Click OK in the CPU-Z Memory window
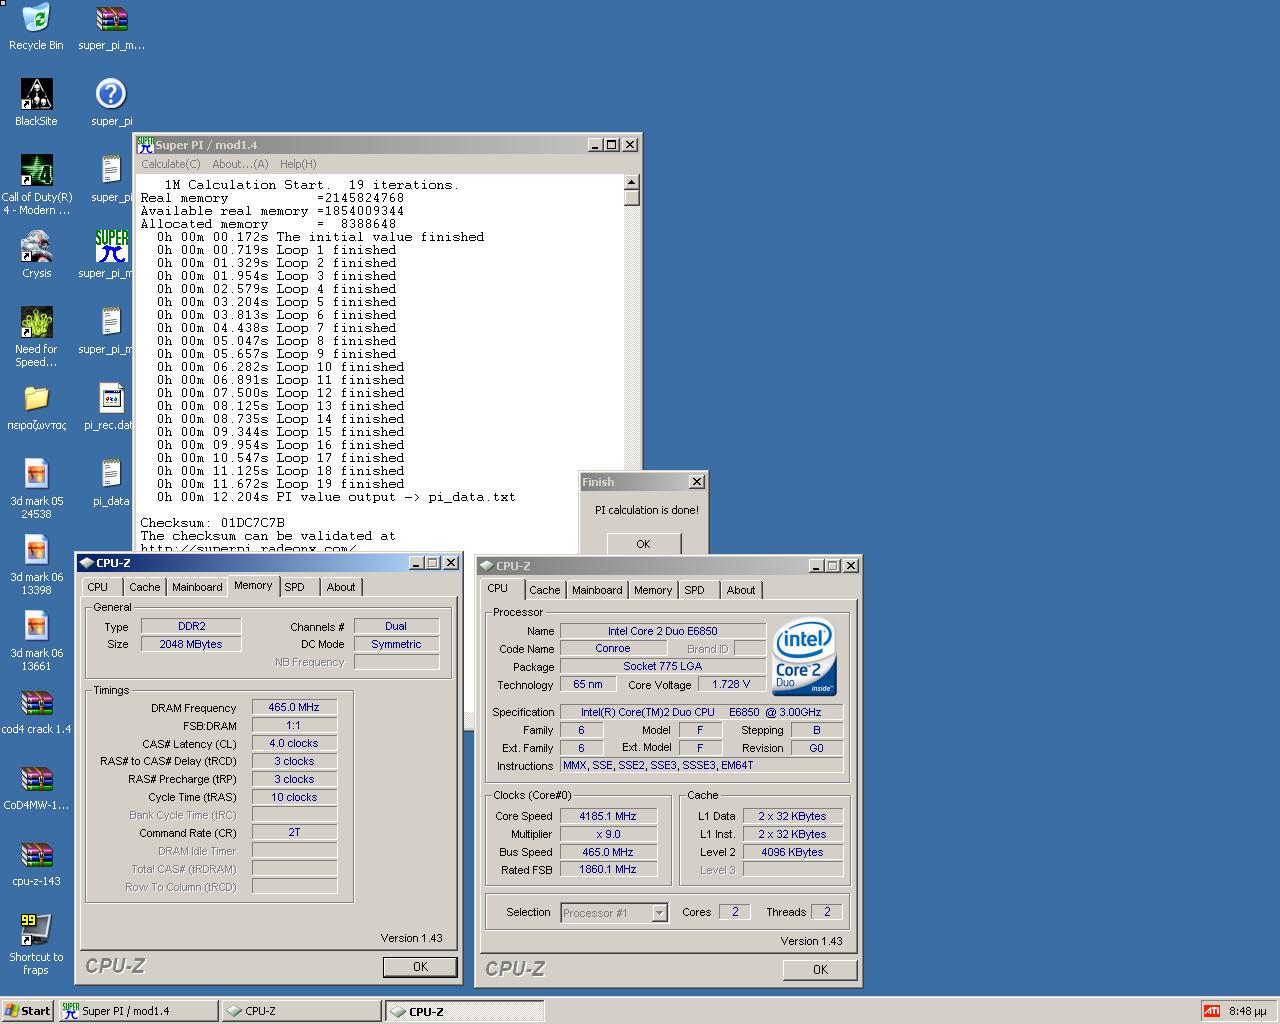The height and width of the screenshot is (1024, 1280). pos(420,967)
